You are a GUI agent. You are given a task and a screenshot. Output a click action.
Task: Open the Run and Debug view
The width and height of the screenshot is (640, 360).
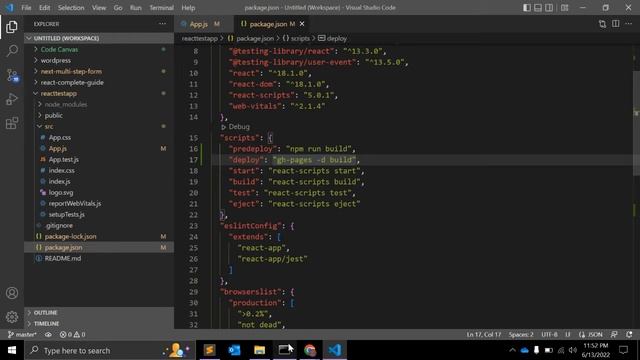(x=12, y=99)
